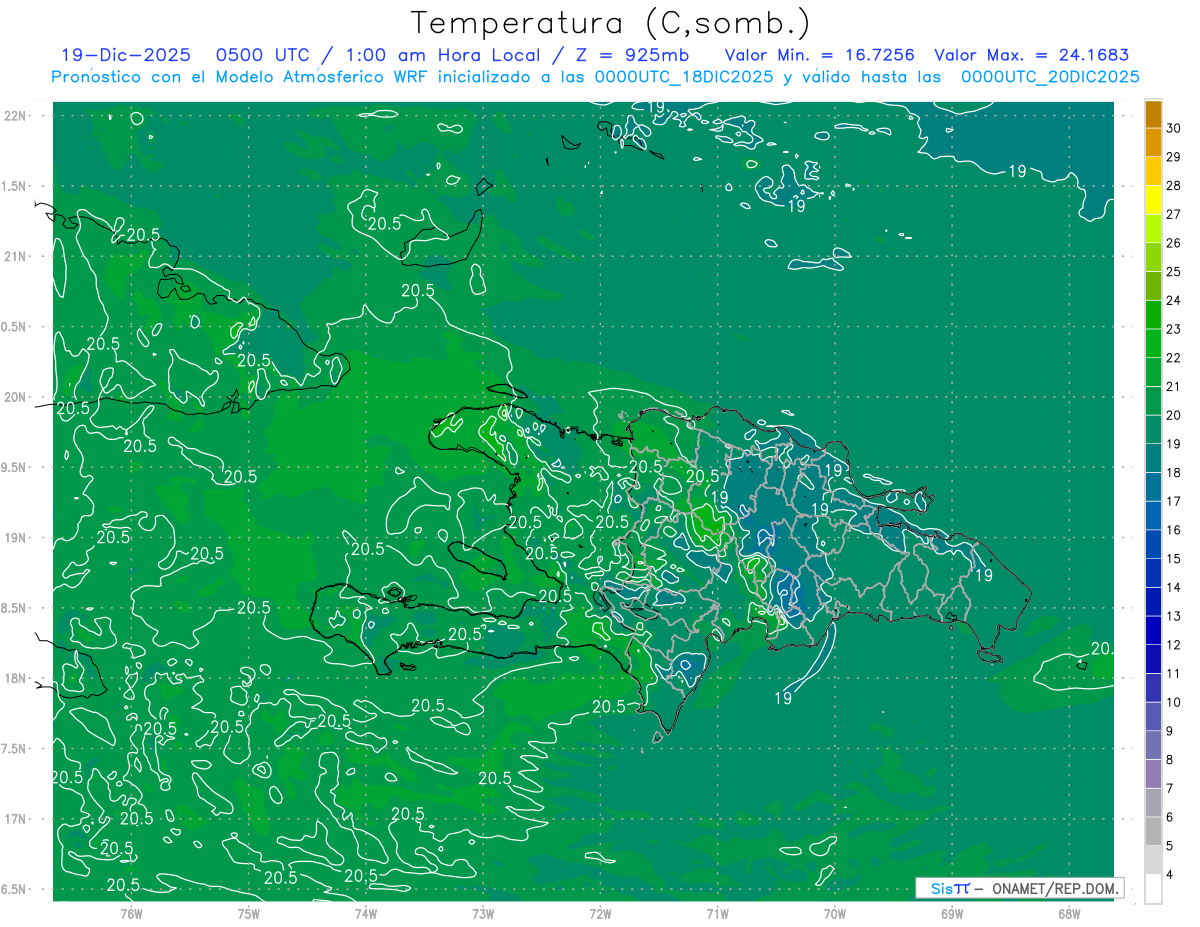Screen dimensions: 1200x927
Task: Click the "Valor Min. = 16.7256" value
Action: (819, 55)
